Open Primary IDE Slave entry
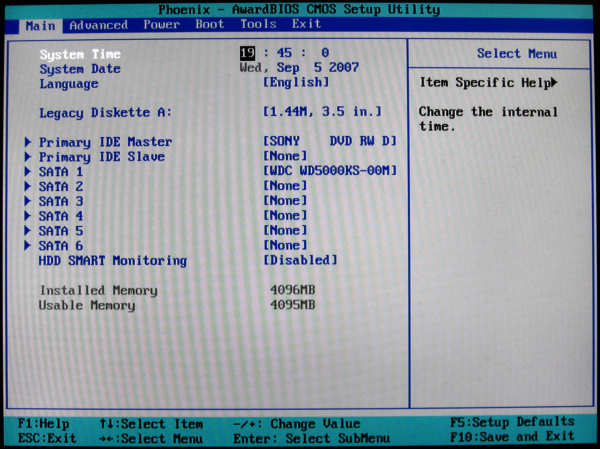600x449 pixels. tap(102, 157)
